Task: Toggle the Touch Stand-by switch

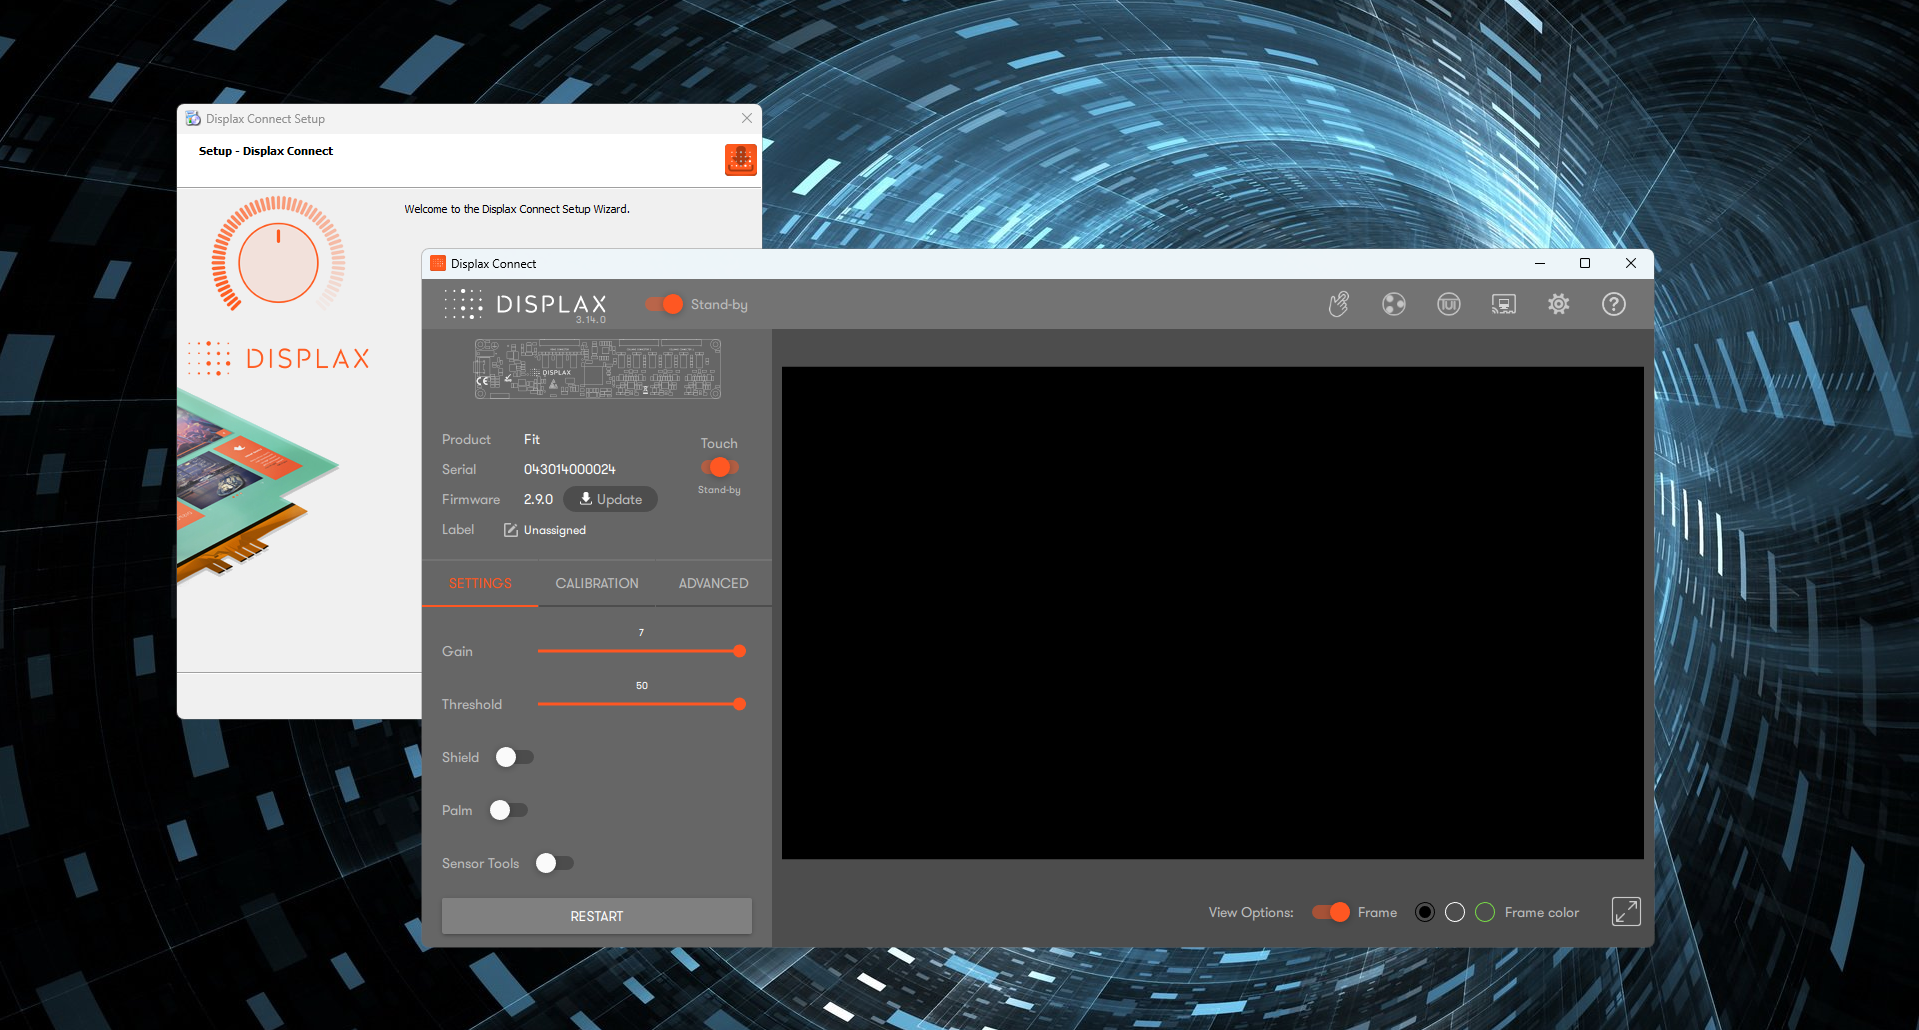Action: click(719, 467)
